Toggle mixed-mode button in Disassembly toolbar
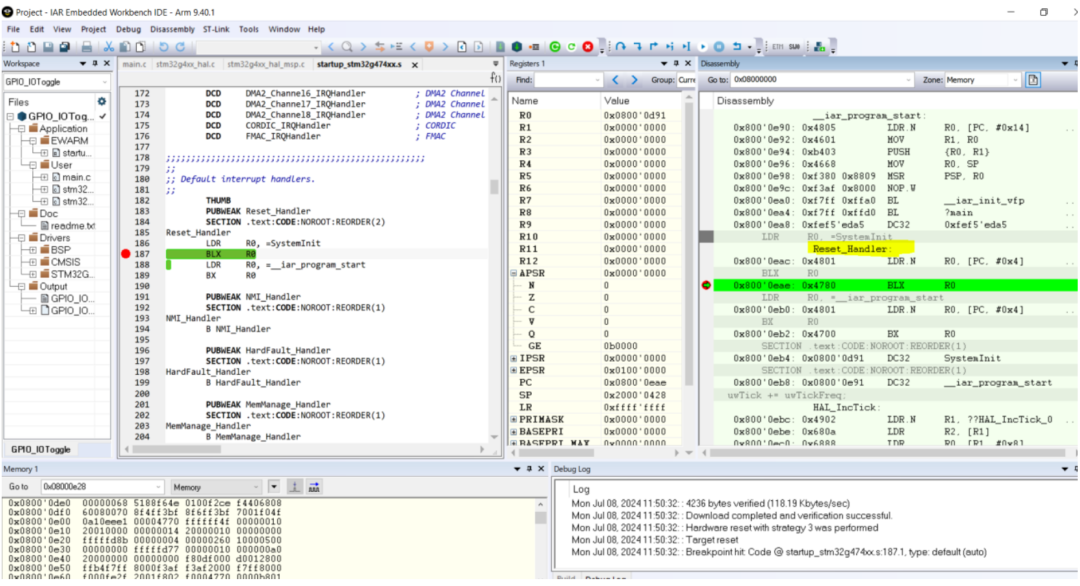The width and height of the screenshot is (1080, 586). tap(1033, 80)
